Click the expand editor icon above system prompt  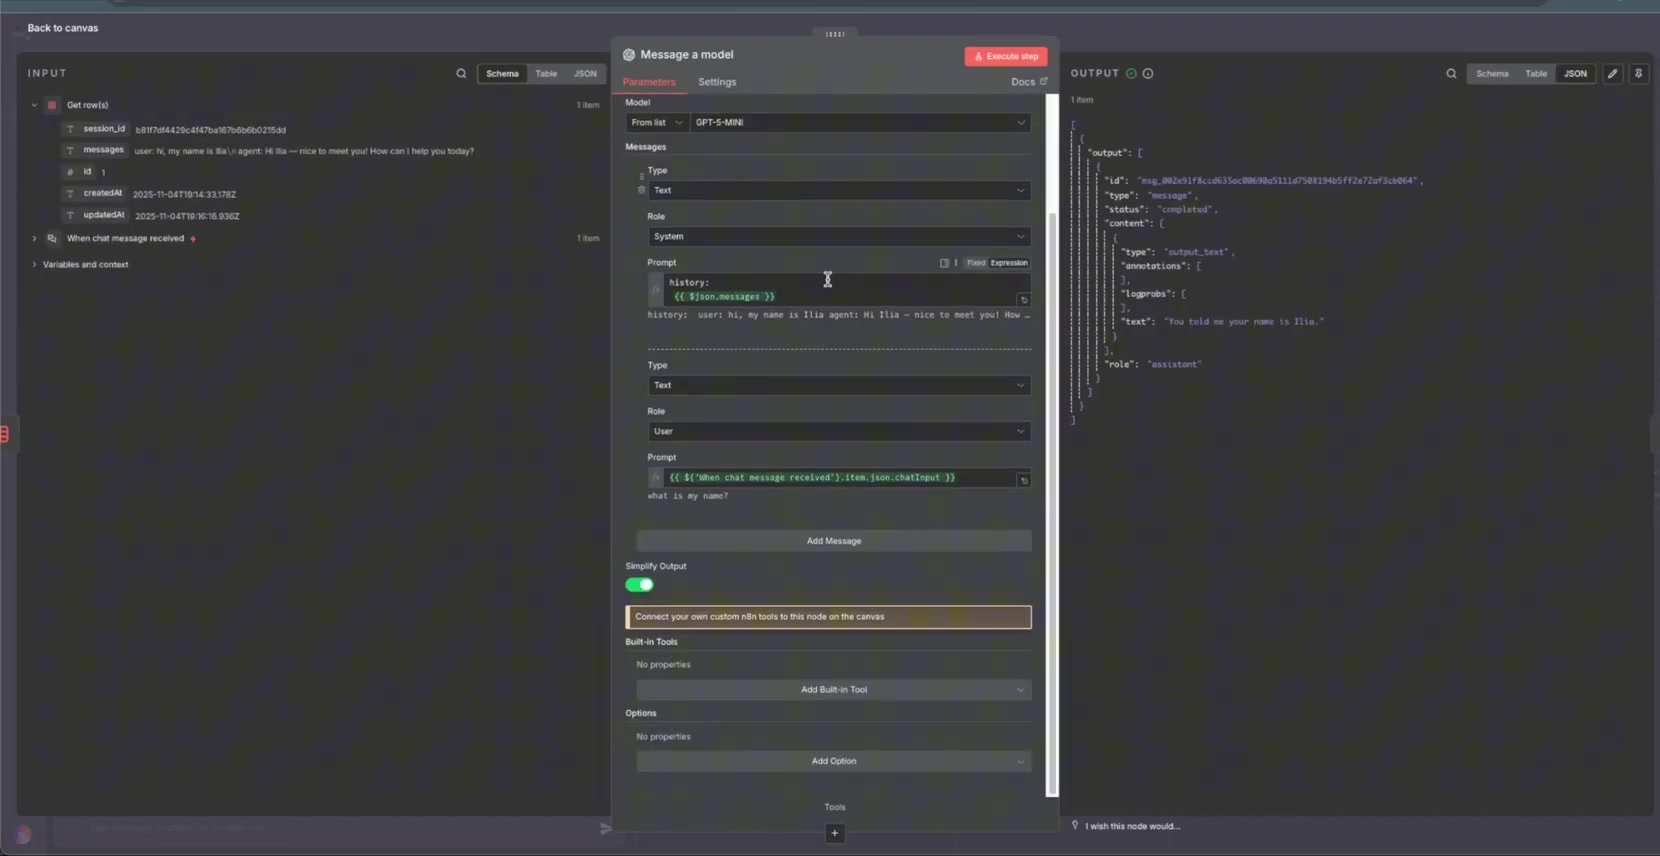944,263
